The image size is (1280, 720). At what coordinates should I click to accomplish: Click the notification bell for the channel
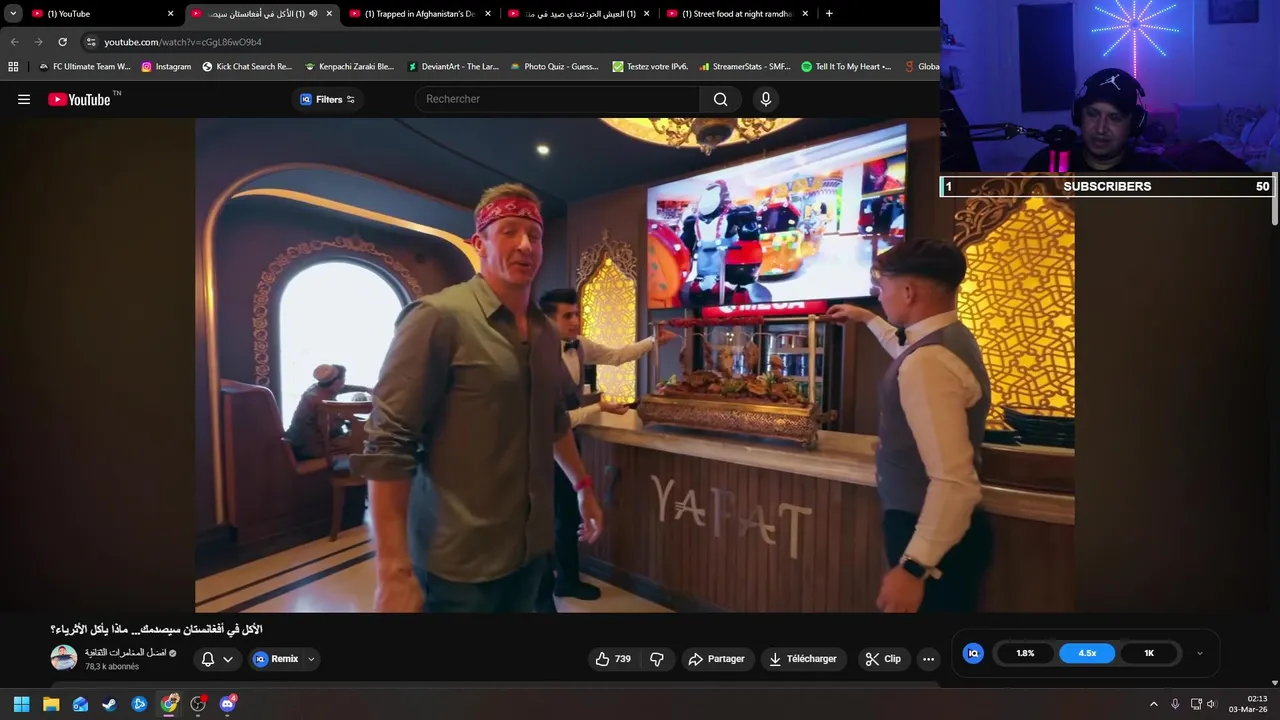tap(208, 659)
